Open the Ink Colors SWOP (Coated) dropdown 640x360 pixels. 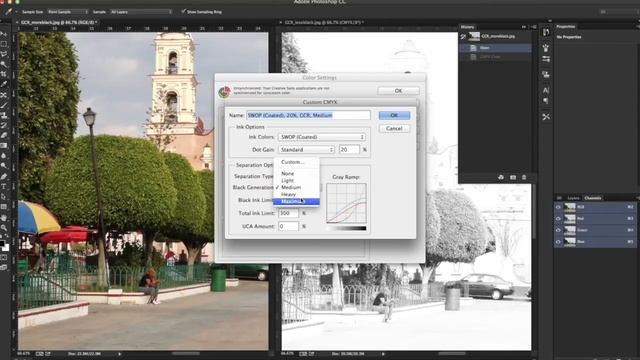point(322,137)
